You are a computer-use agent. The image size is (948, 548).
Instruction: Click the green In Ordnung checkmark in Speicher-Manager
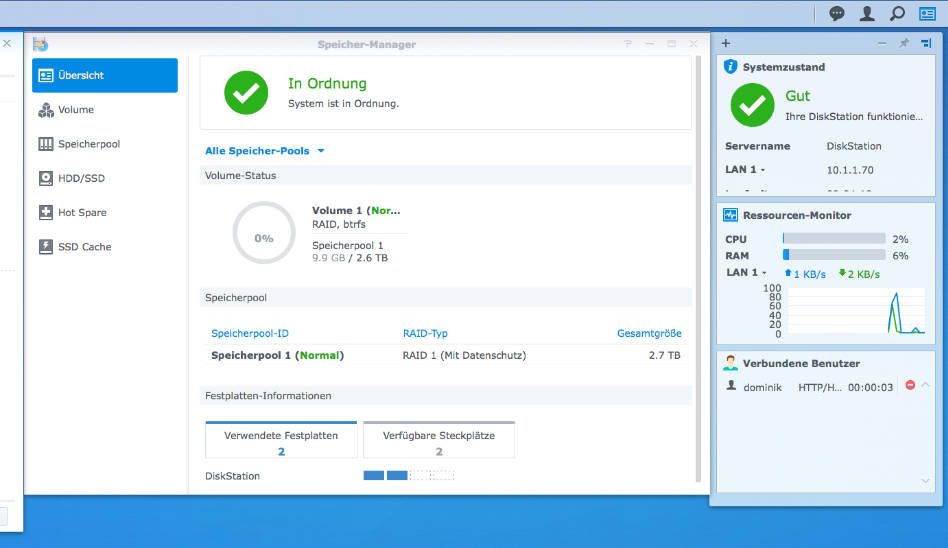(246, 93)
